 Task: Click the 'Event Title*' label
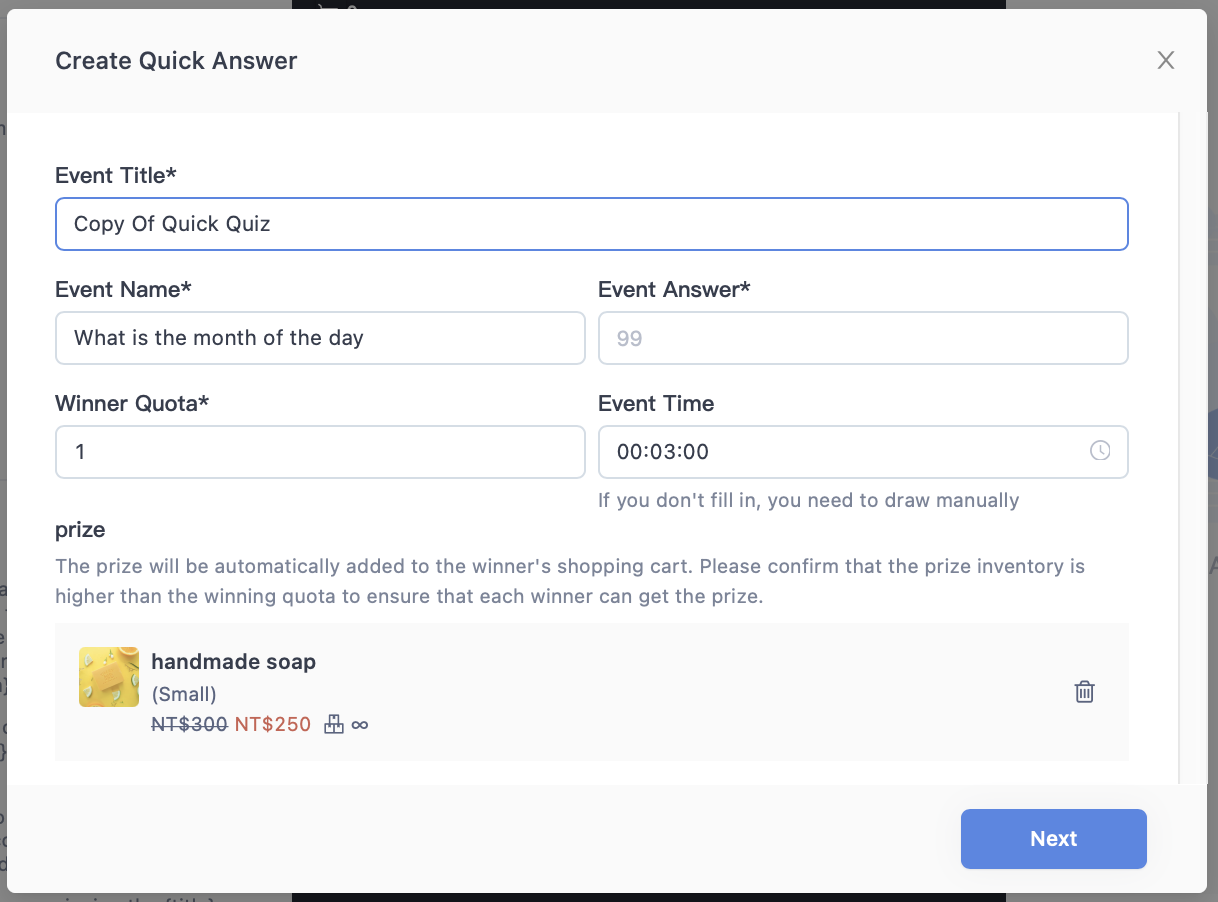click(x=116, y=175)
